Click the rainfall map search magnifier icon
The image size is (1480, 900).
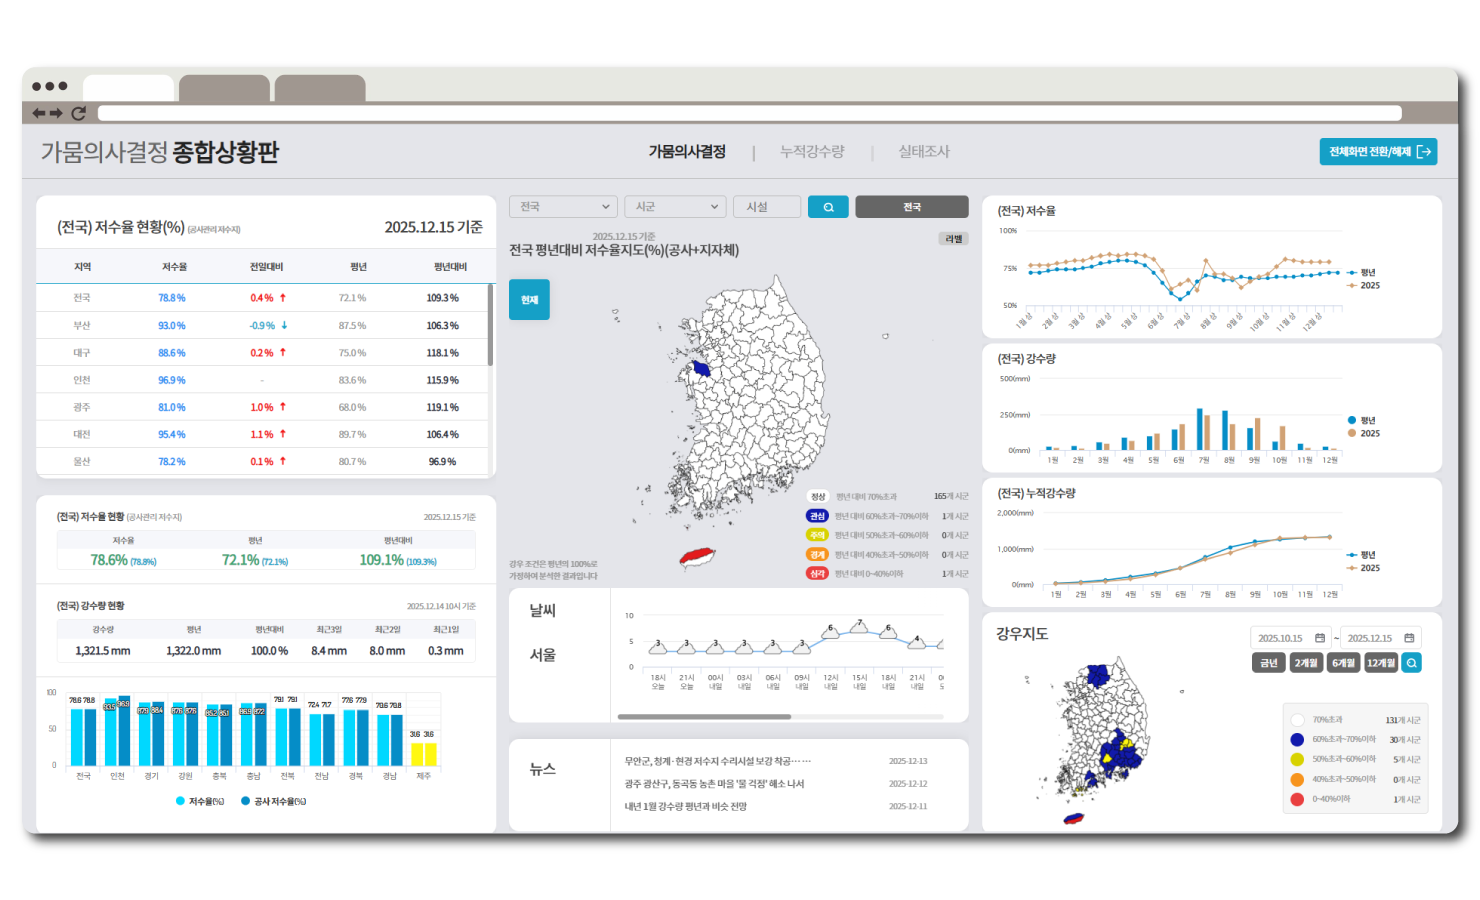pos(1411,663)
